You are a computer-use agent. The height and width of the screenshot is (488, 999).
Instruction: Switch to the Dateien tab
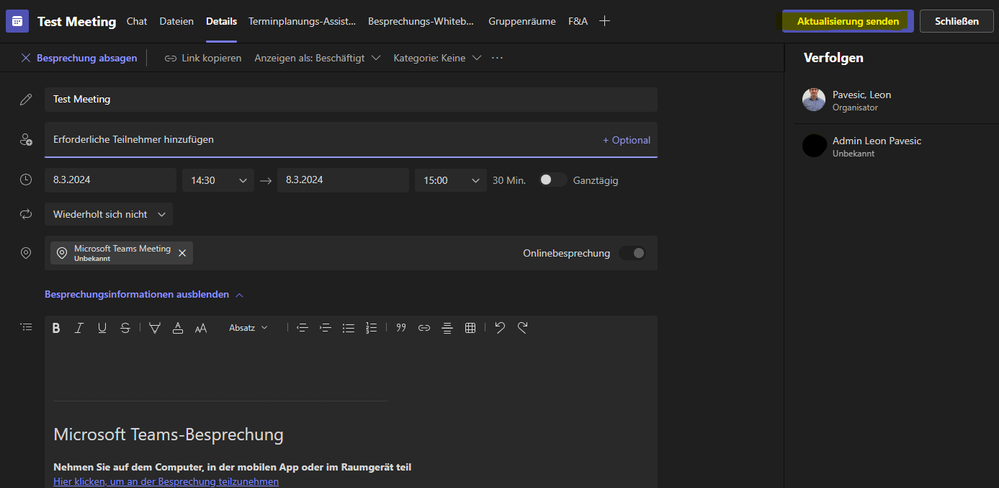click(176, 21)
